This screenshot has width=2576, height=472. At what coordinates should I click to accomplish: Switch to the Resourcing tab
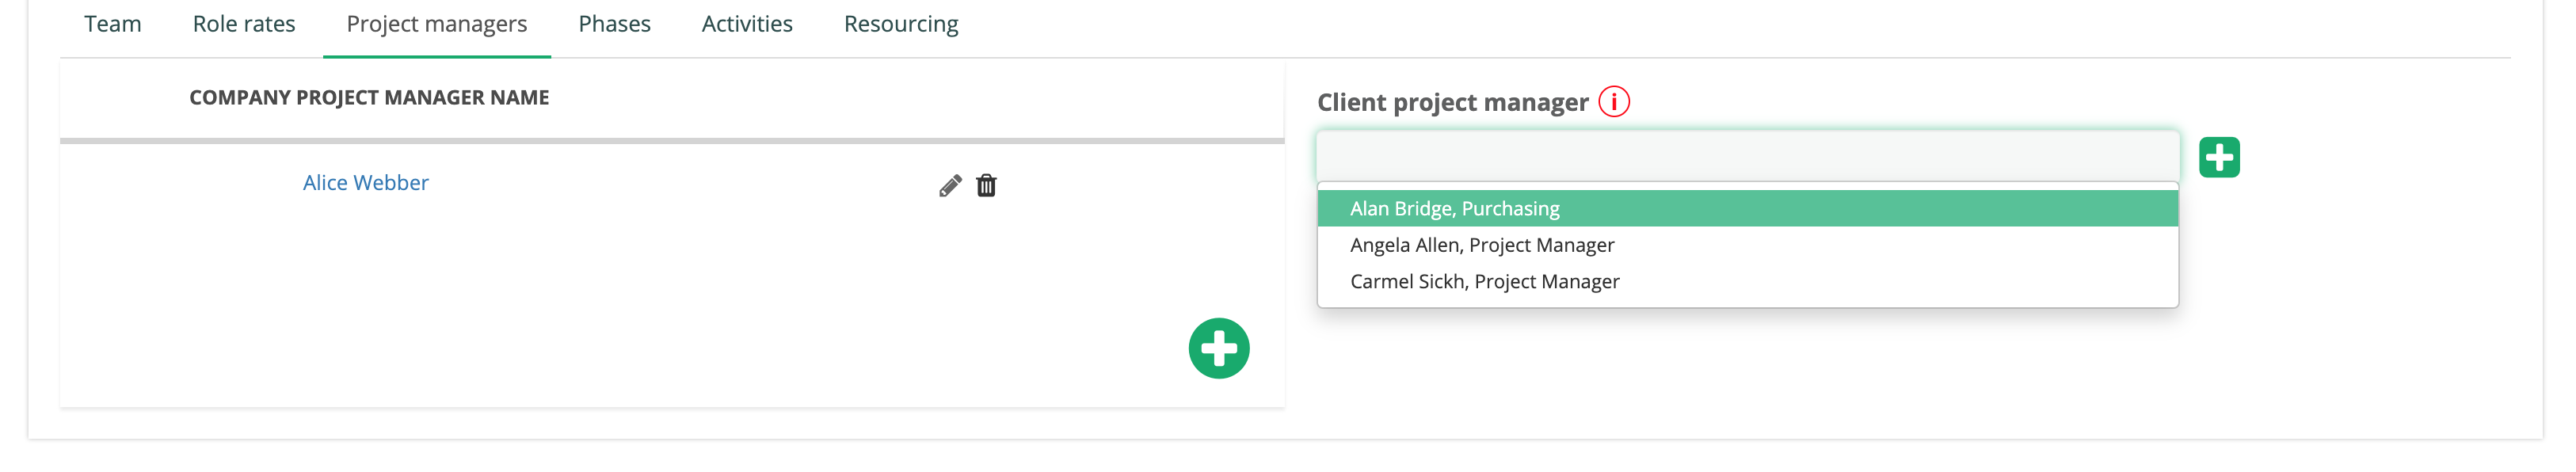point(901,24)
